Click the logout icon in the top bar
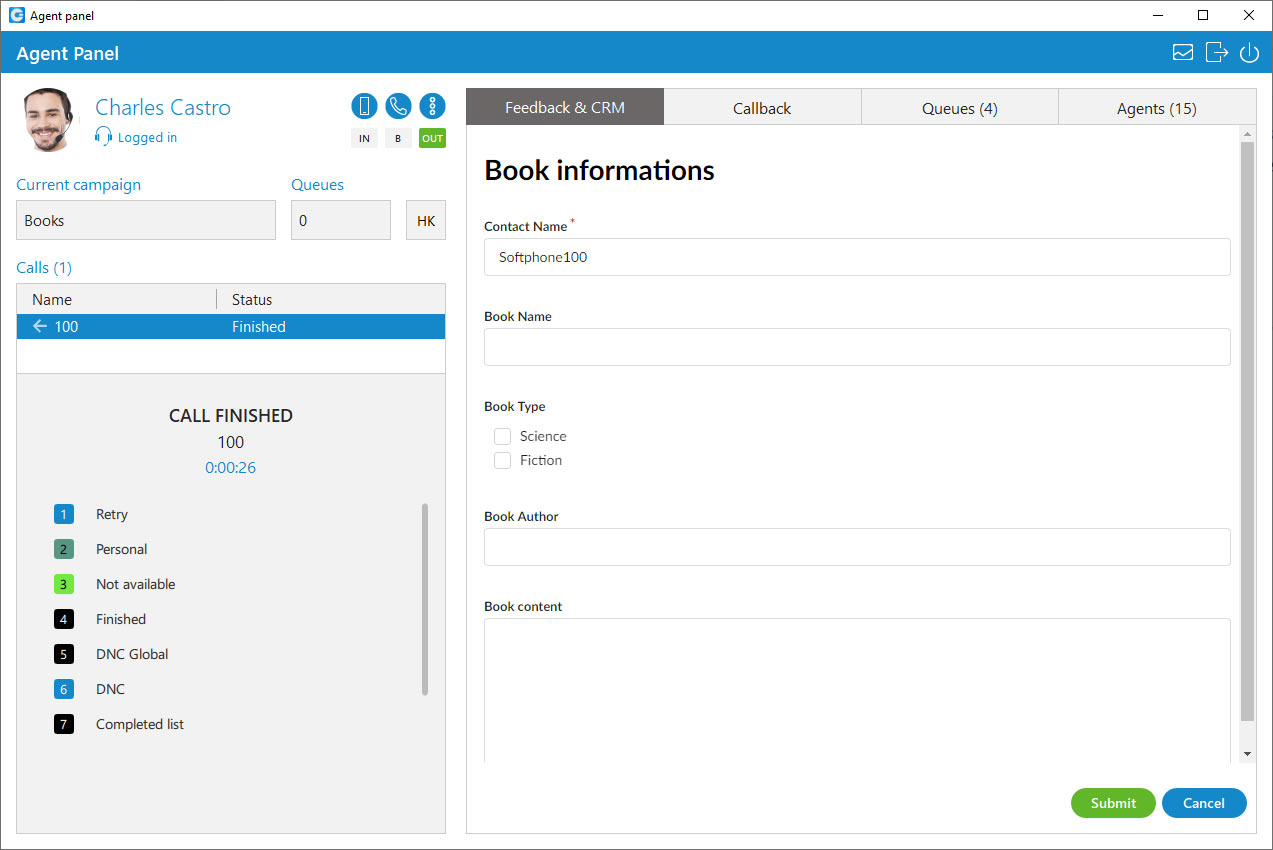The image size is (1273, 850). point(1216,52)
